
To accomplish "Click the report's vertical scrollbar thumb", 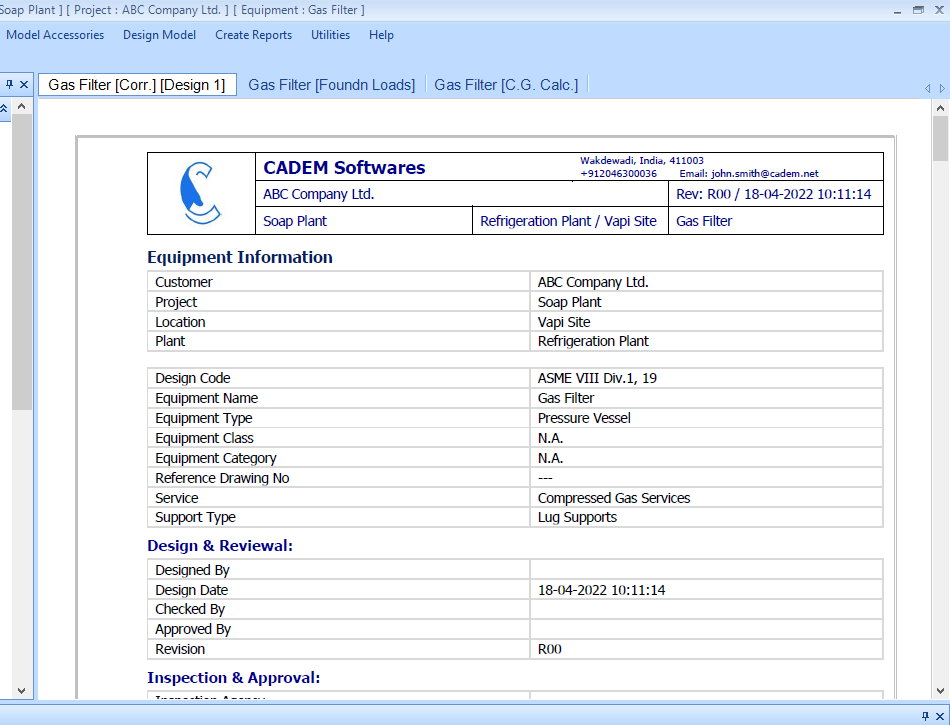I will coord(940,139).
